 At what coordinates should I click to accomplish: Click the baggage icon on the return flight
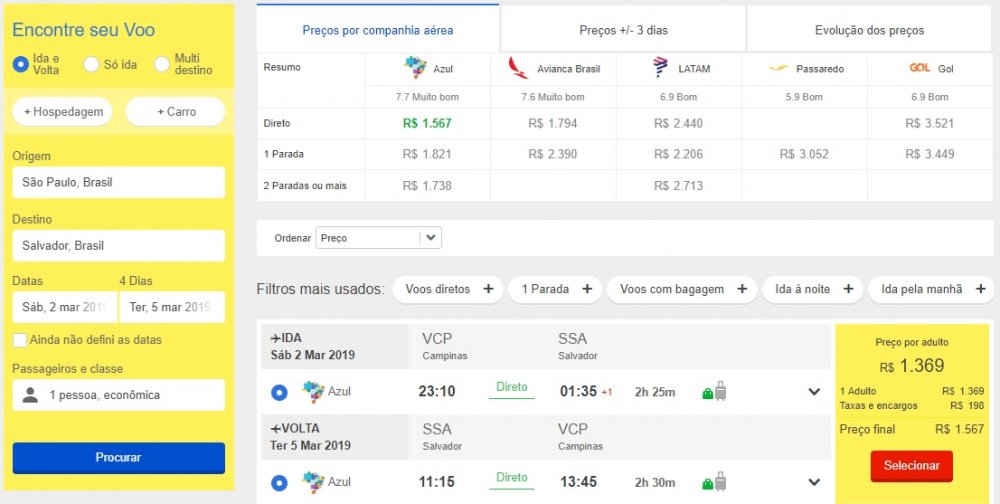(x=714, y=483)
